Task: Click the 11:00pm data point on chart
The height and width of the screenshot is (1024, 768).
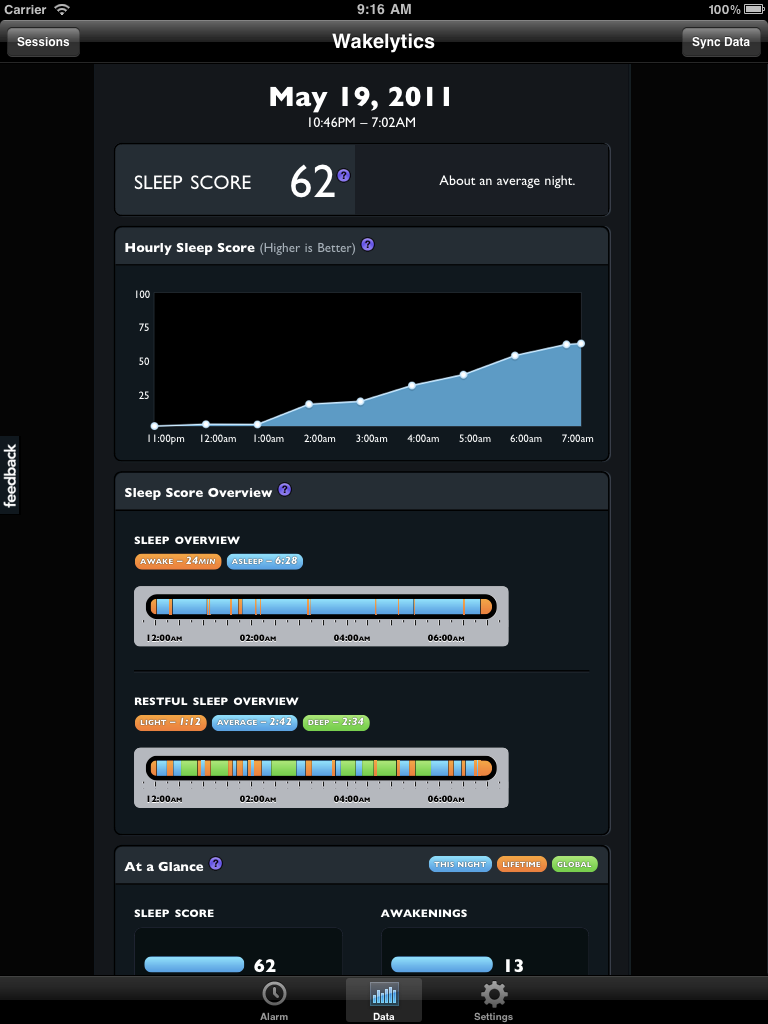Action: click(155, 426)
